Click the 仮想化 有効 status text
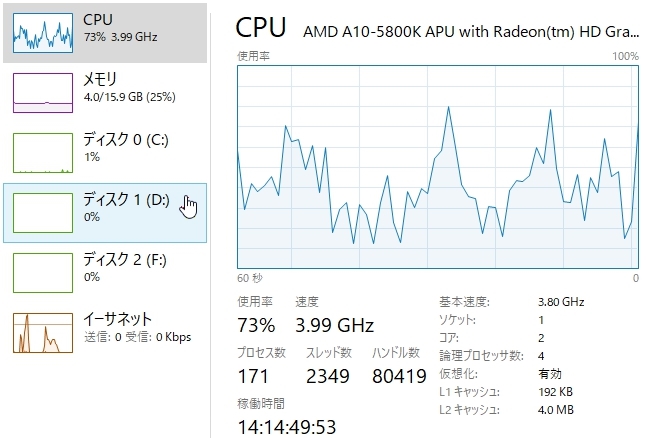The height and width of the screenshot is (438, 647). [x=550, y=374]
